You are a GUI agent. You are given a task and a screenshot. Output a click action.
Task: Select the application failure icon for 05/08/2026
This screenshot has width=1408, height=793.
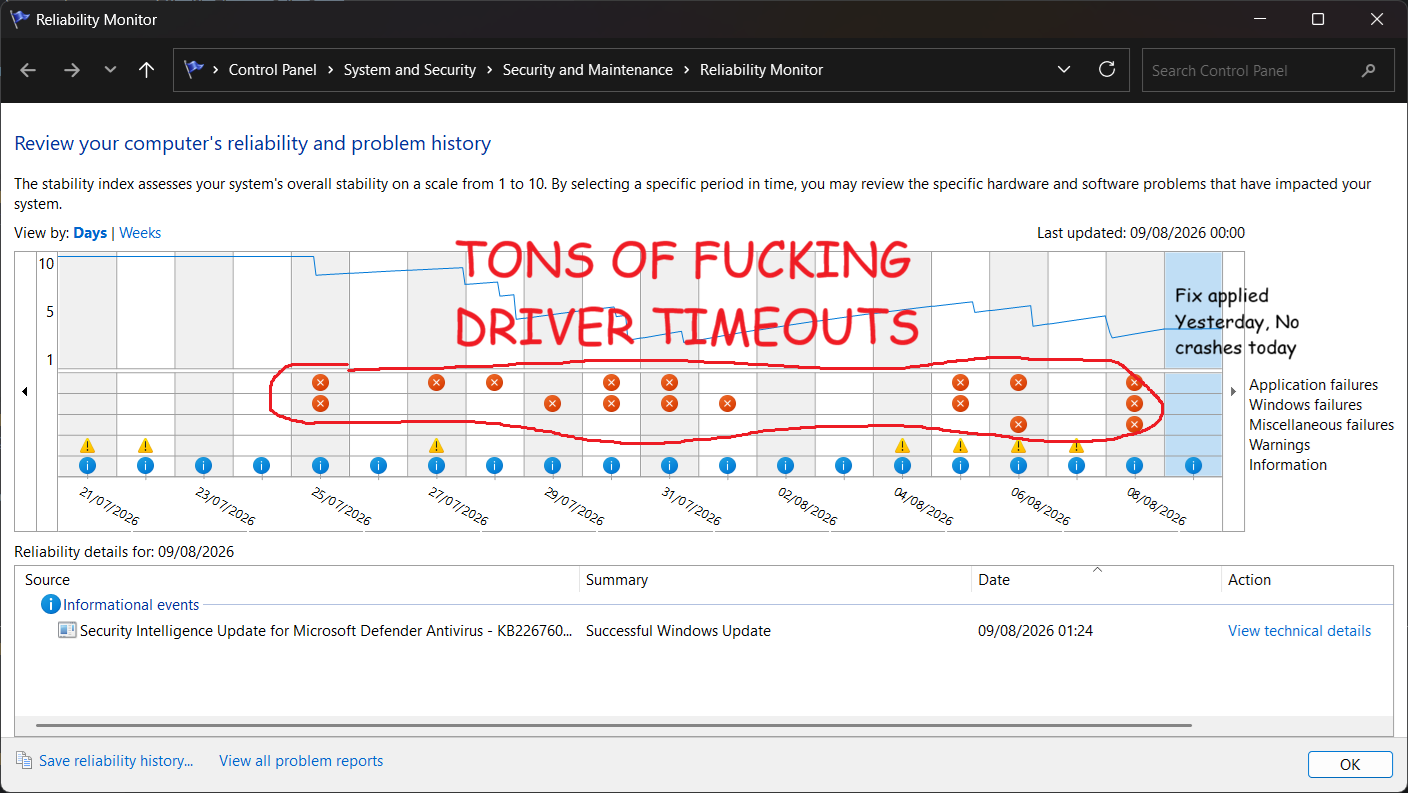[x=960, y=382]
